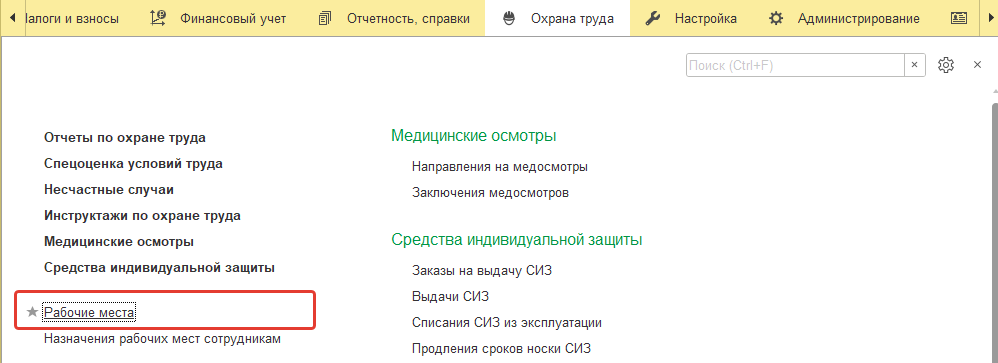Open Направления на медосмотры
Viewport: 998px width, 363px height.
pyautogui.click(x=500, y=167)
